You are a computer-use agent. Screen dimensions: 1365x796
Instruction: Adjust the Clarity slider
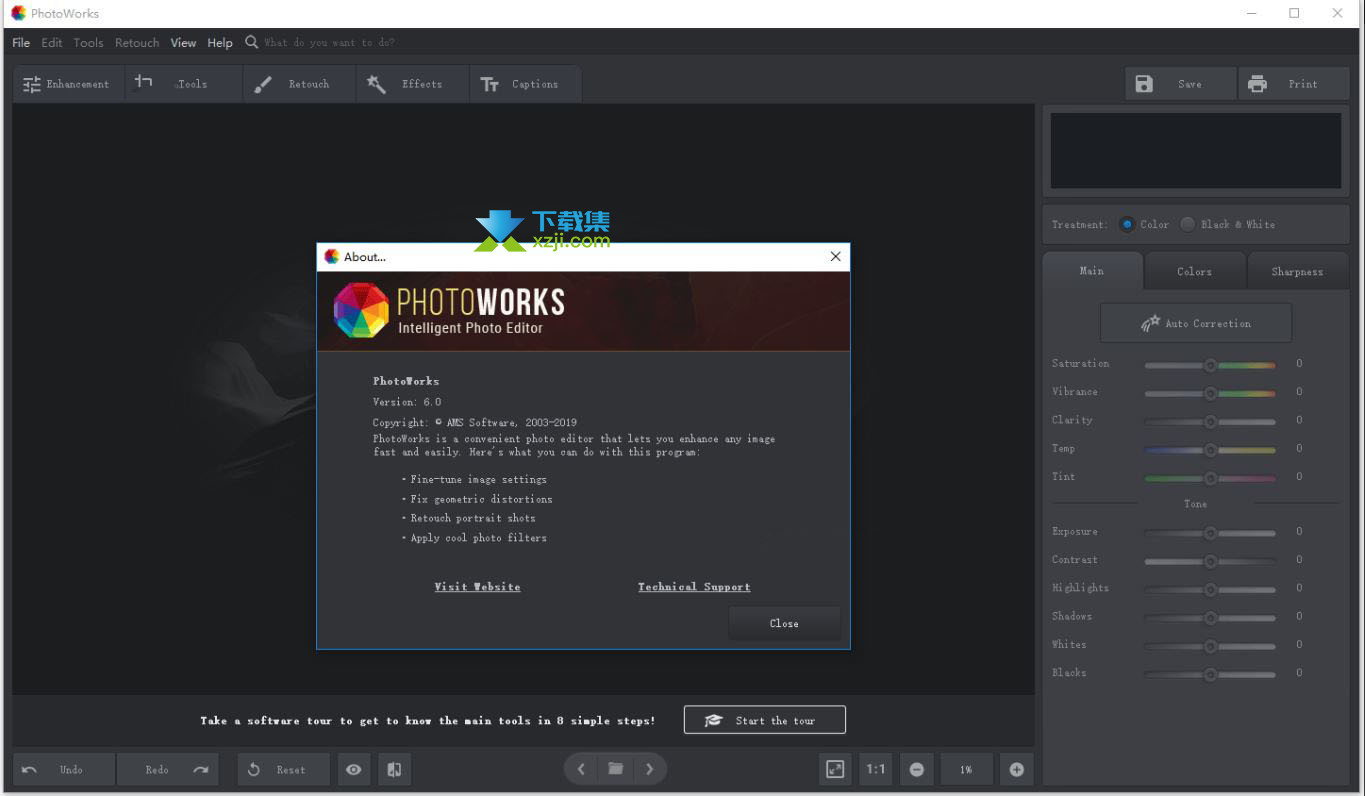point(1210,421)
